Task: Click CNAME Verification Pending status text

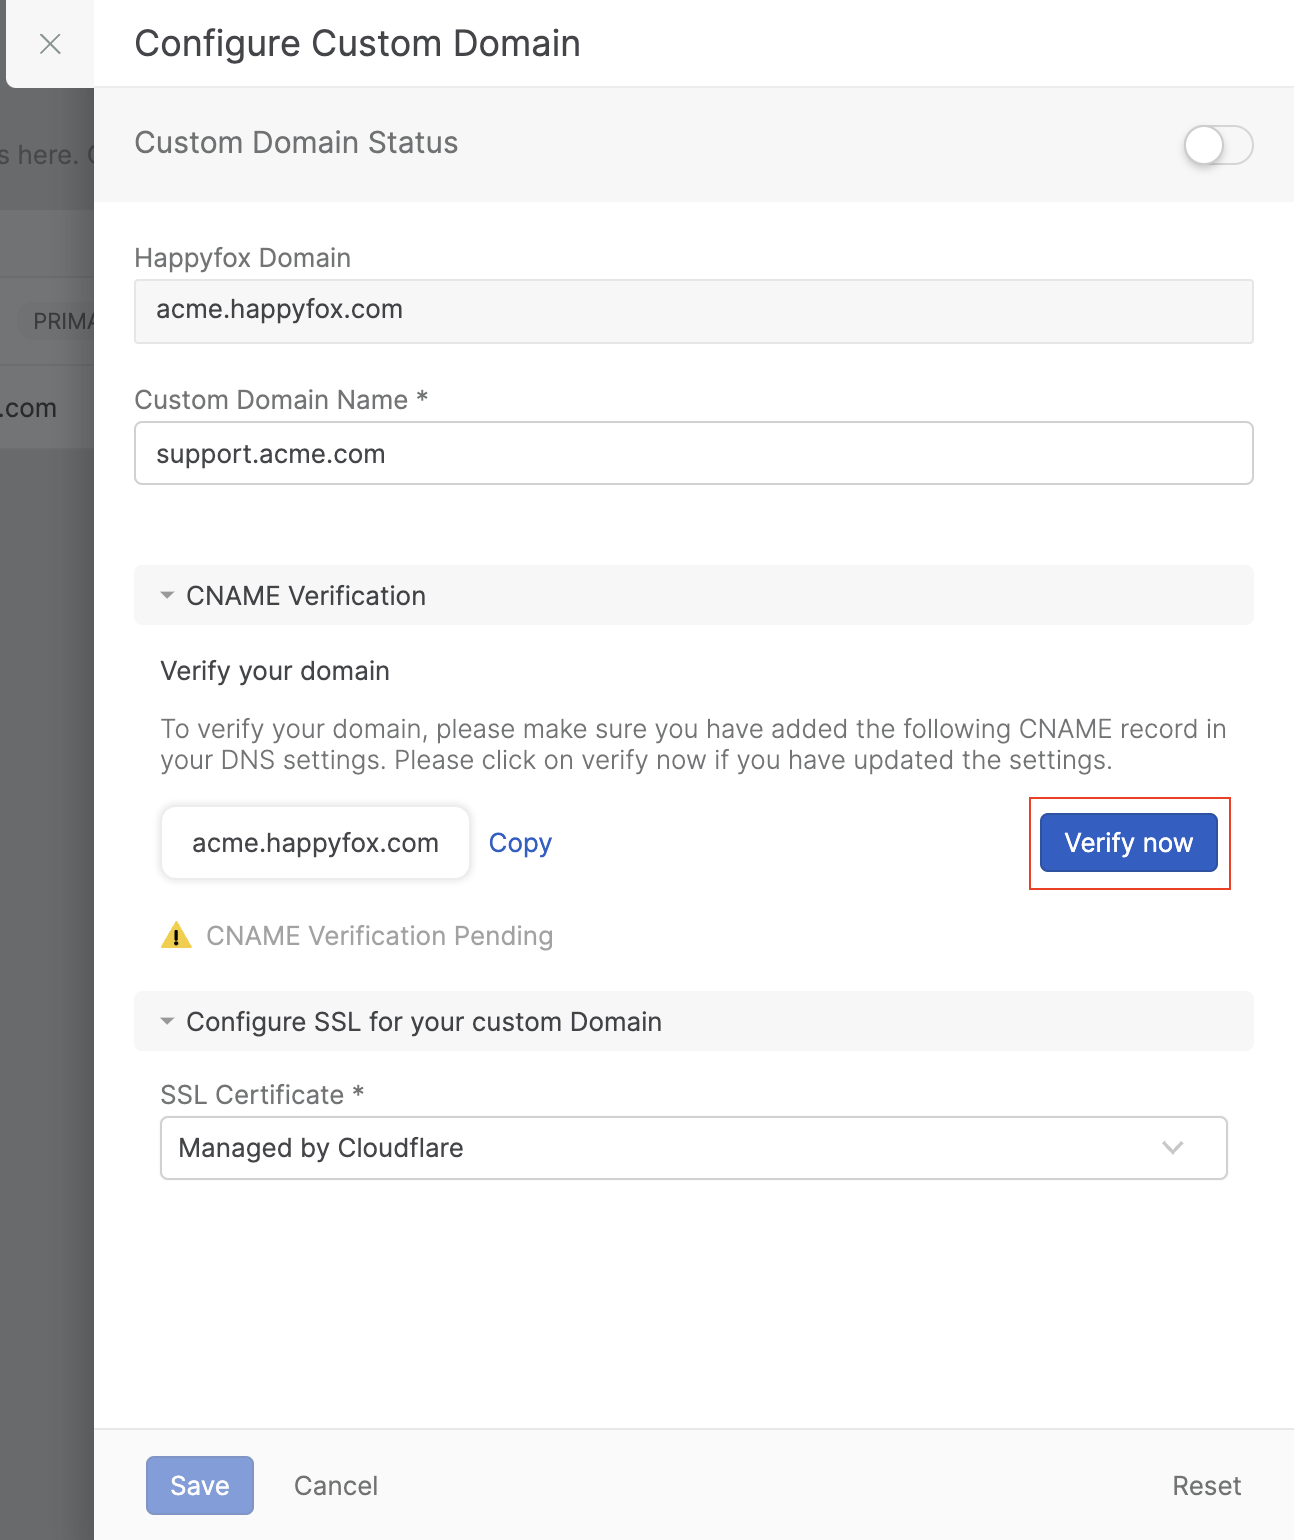Action: pos(380,936)
